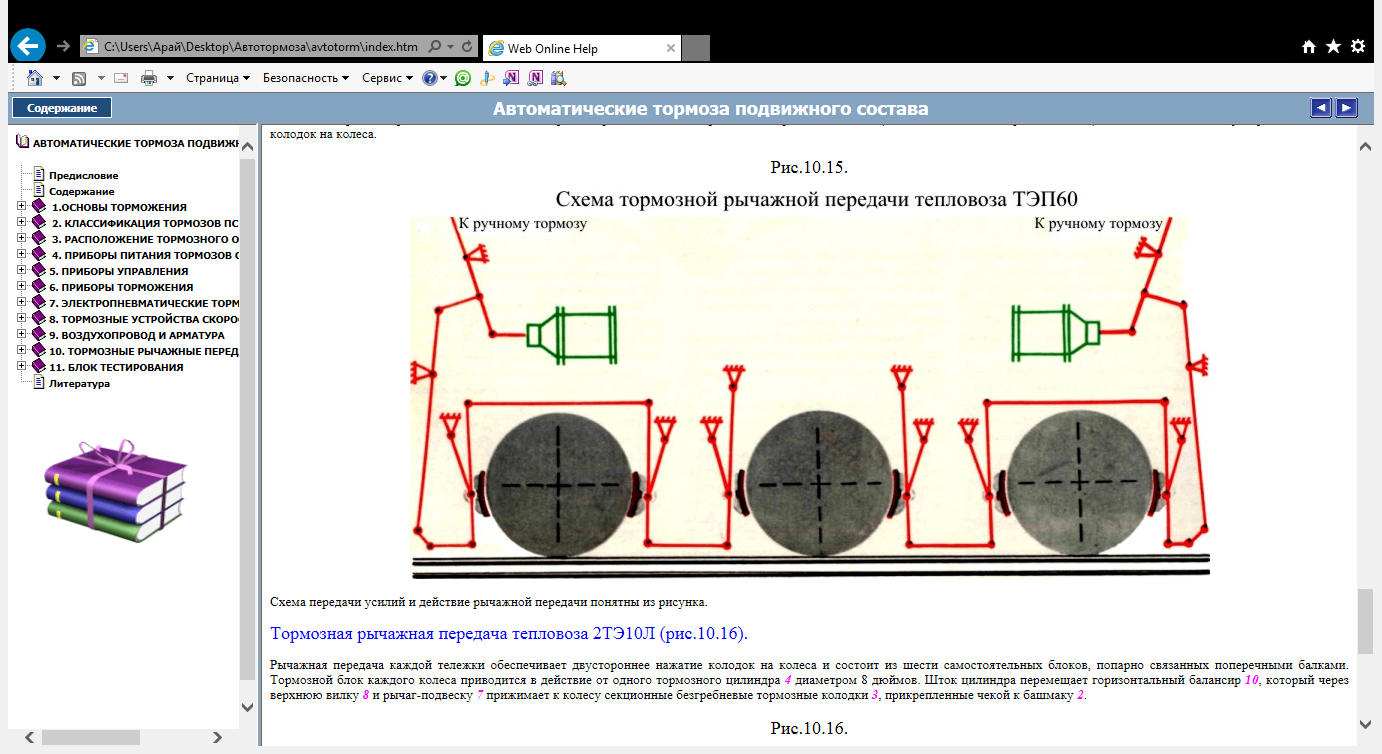
Task: Refresh the page with reload icon
Action: [467, 46]
